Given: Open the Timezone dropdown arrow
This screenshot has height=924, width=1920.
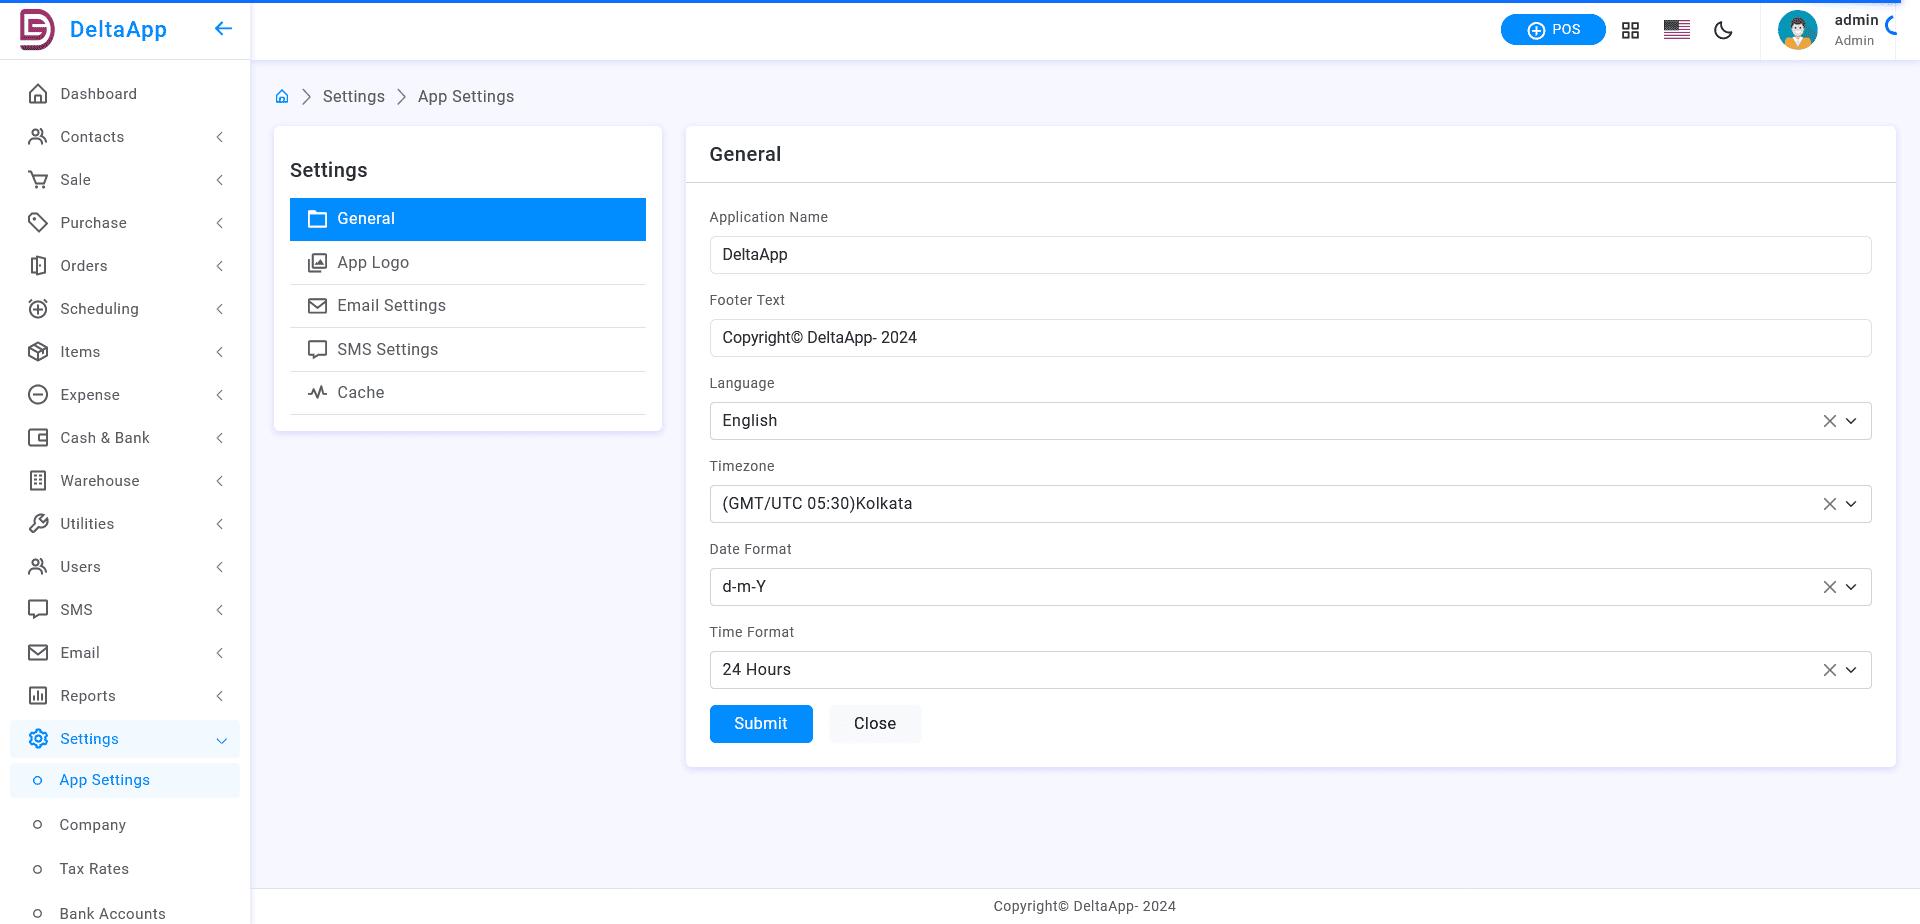Looking at the screenshot, I should (1851, 504).
